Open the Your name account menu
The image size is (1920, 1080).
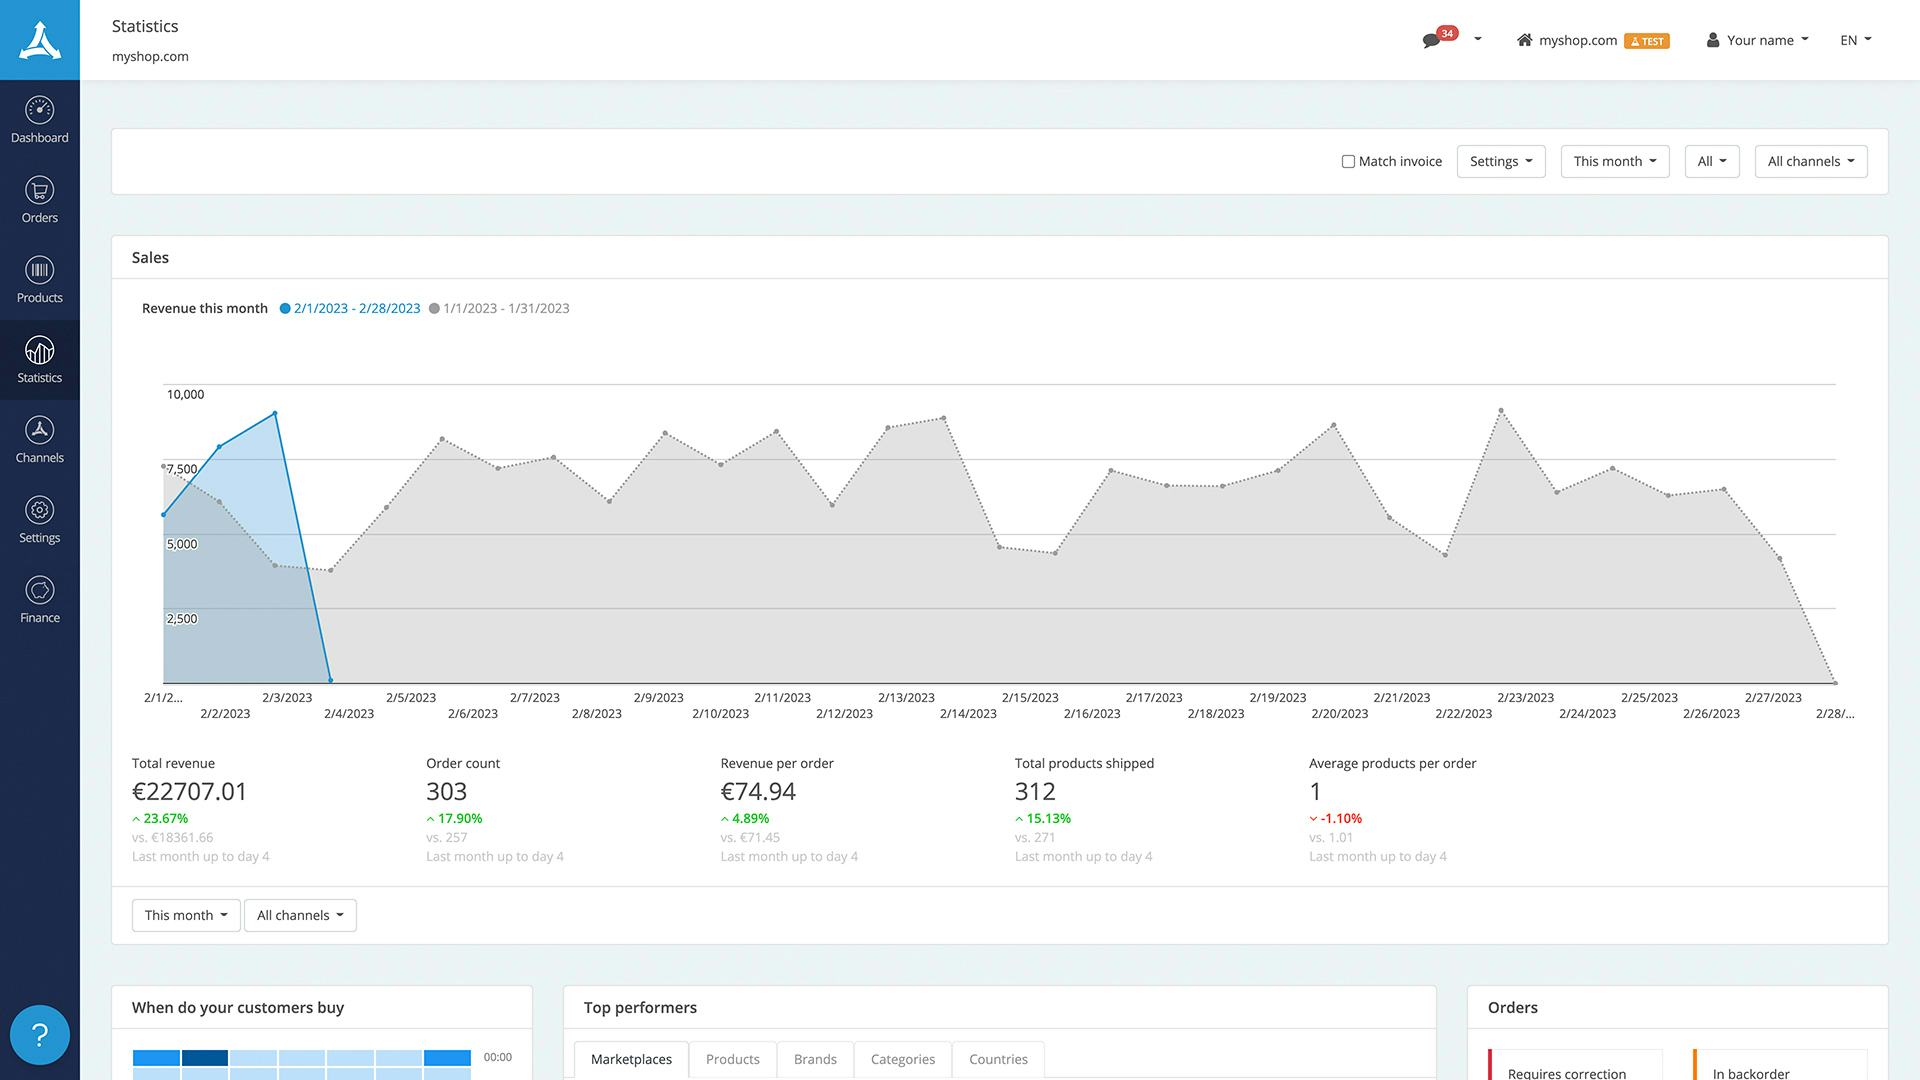click(x=1758, y=41)
